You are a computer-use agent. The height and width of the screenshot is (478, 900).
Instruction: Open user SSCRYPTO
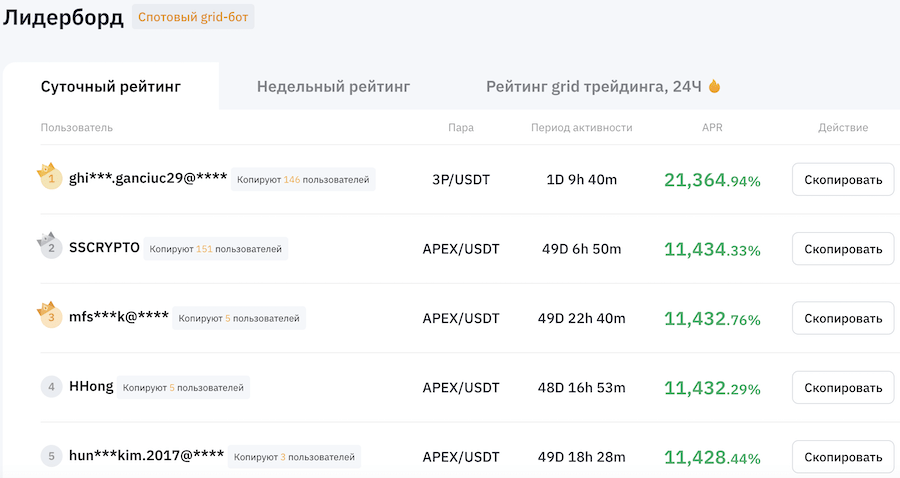point(104,248)
